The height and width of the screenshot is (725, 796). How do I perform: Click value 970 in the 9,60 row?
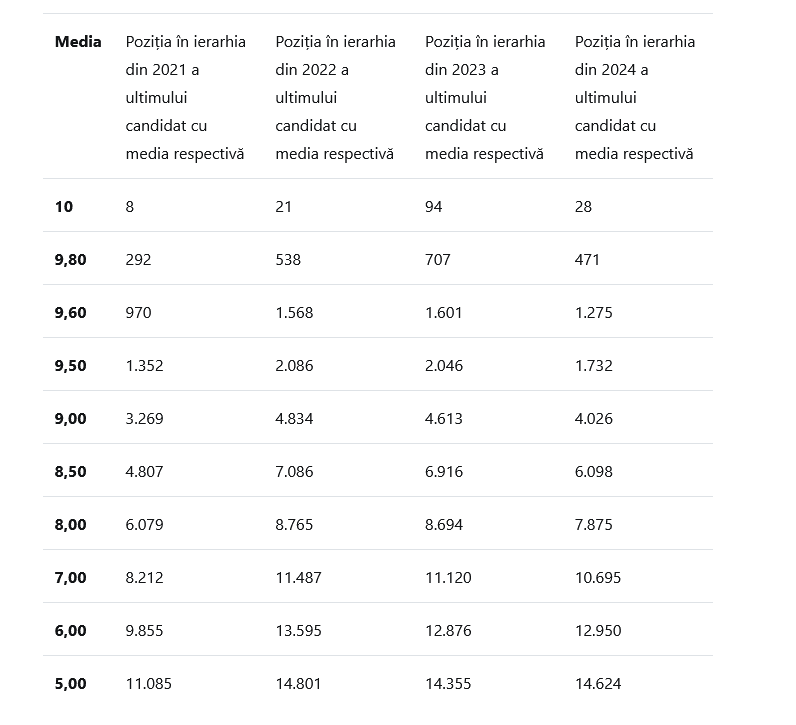click(139, 313)
